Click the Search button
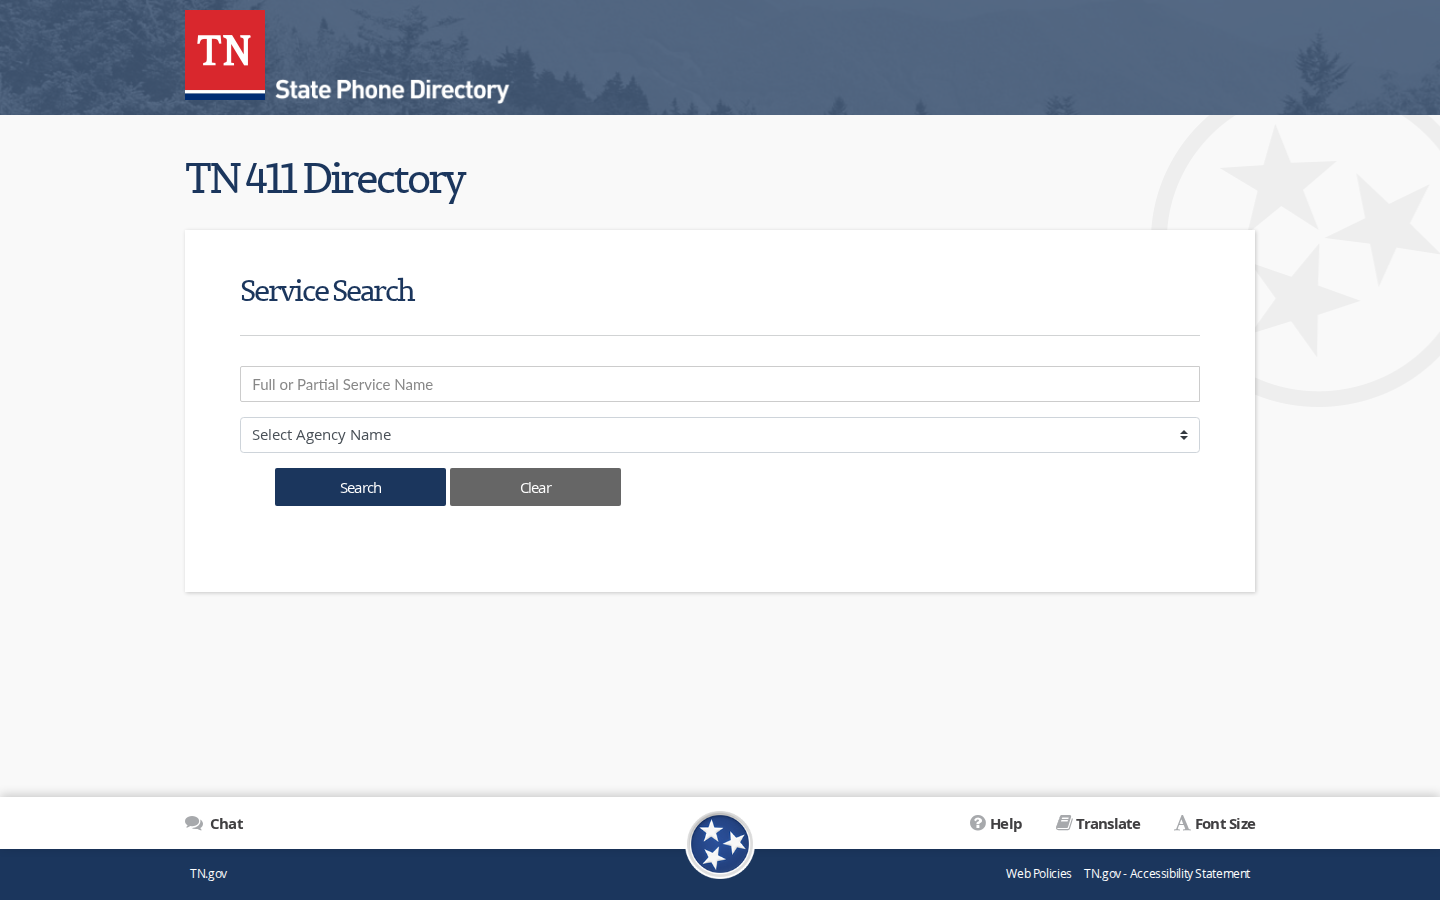Screen dimensions: 1440x900 click(360, 487)
